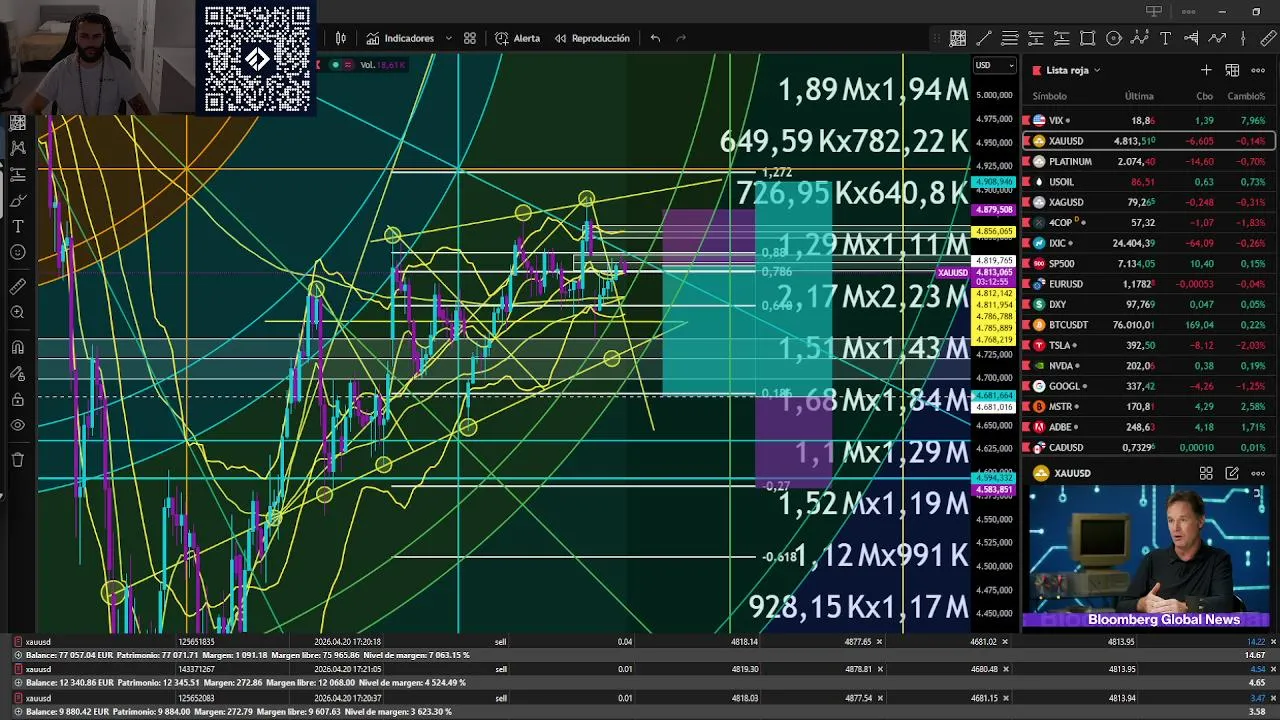Select USOIL in the watchlist
1280x720 pixels.
pos(1148,182)
